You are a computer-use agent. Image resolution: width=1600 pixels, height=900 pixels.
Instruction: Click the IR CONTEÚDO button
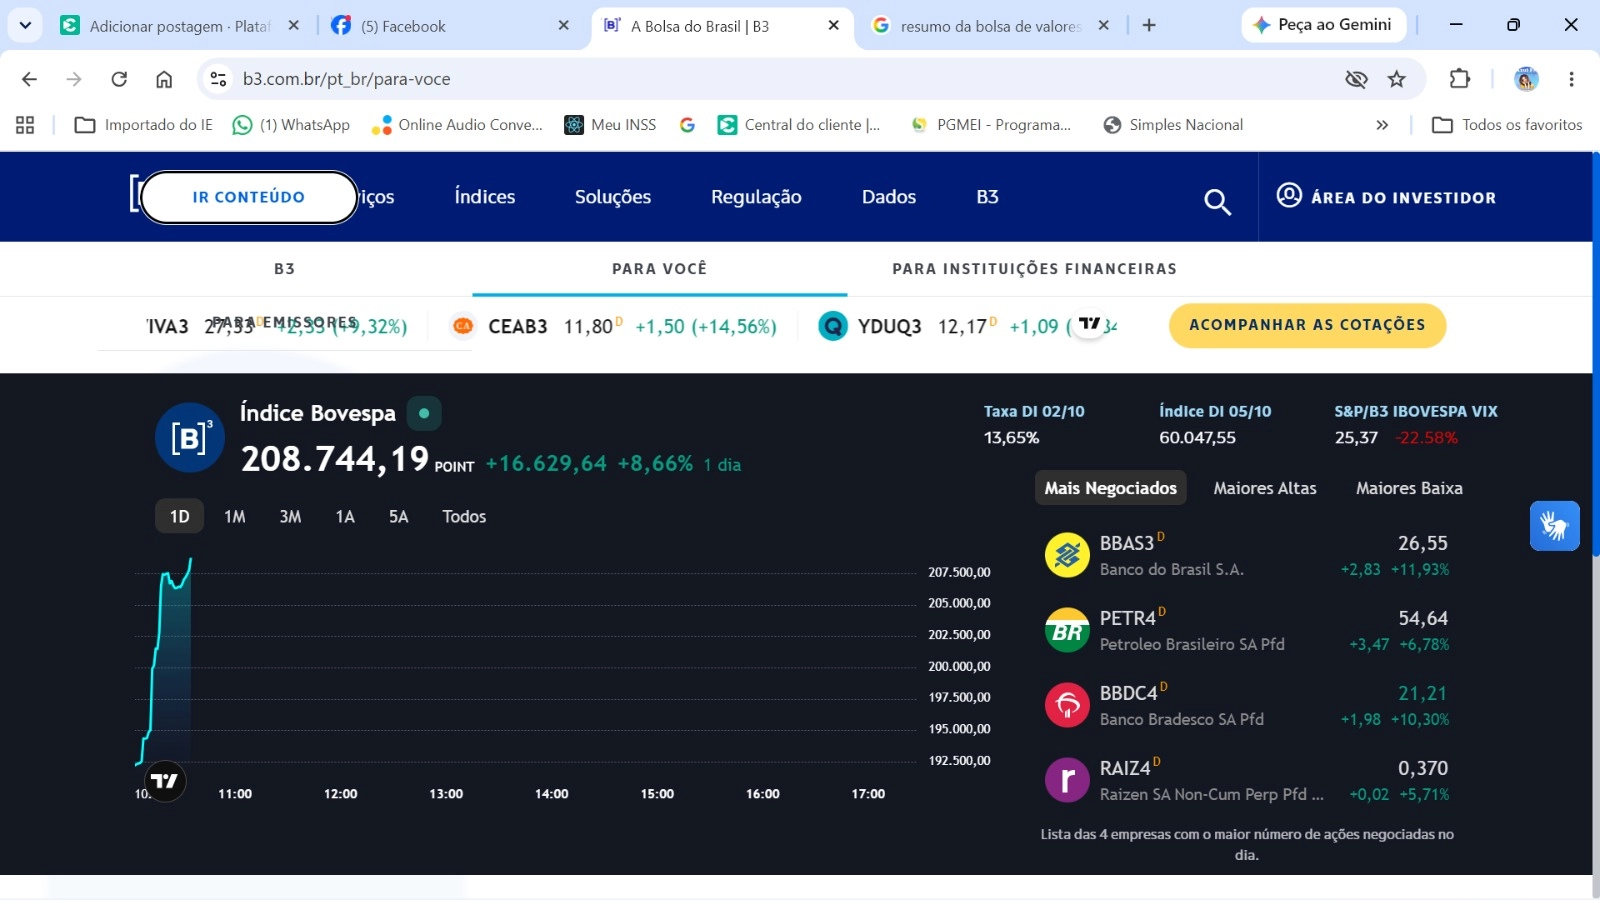pos(249,197)
